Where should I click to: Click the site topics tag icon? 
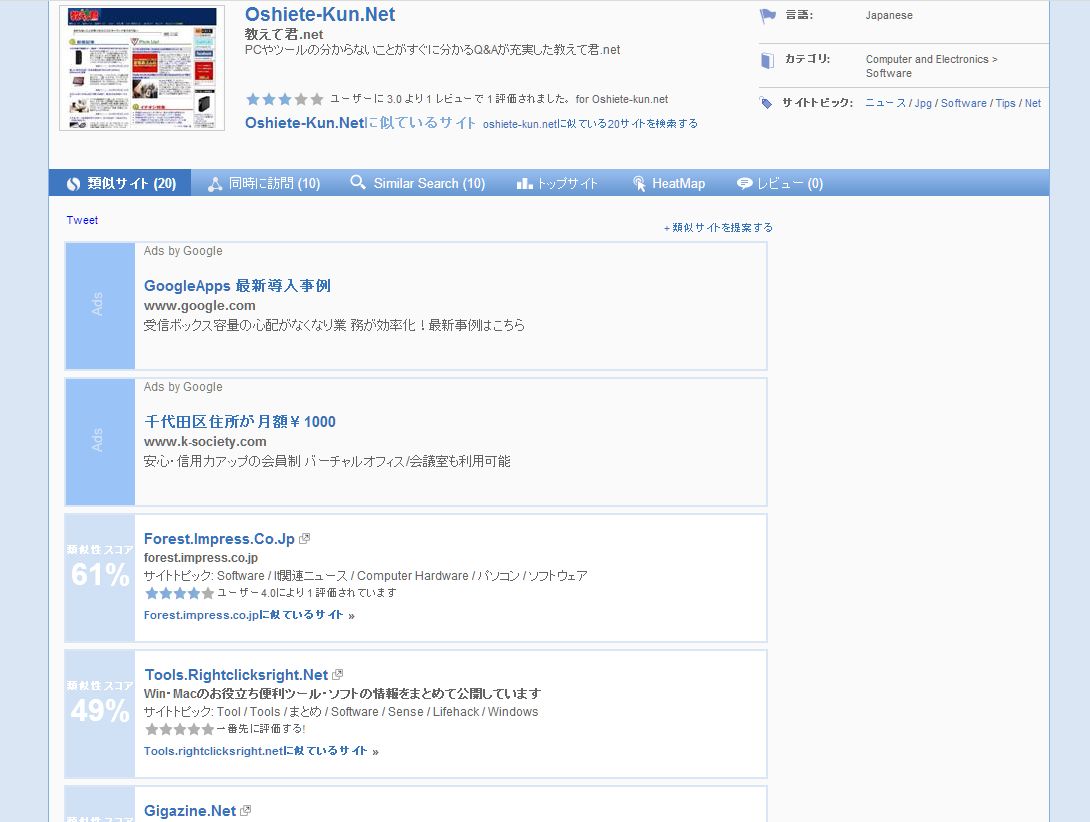766,103
